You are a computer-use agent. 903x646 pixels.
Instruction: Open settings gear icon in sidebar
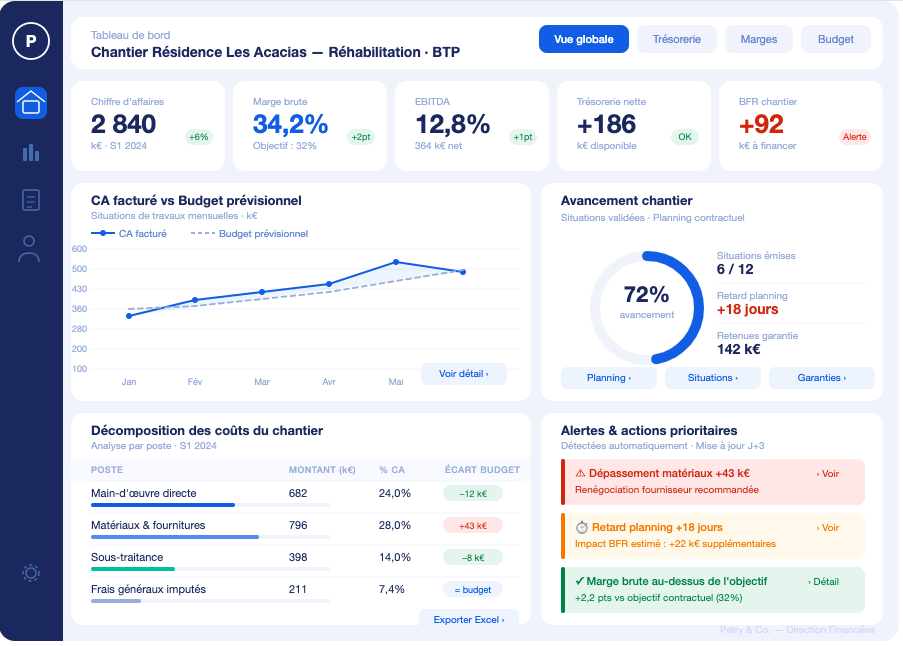coord(31,573)
